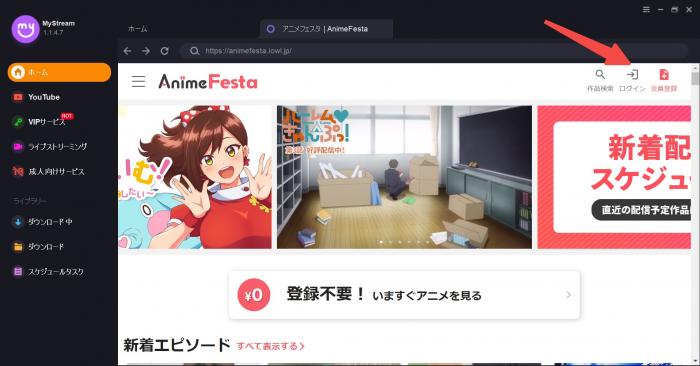This screenshot has height=366, width=700.
Task: Click the すべて表示する link
Action: pyautogui.click(x=271, y=346)
